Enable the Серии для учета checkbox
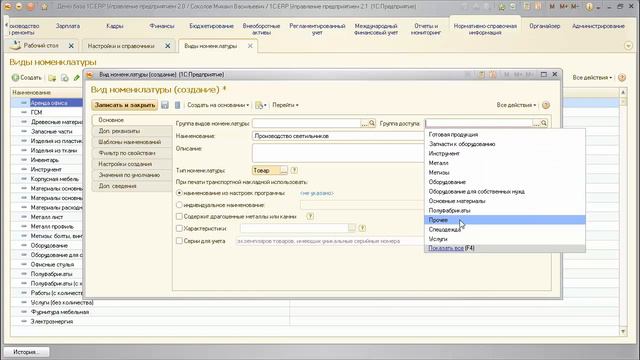640x360 pixels. (x=179, y=241)
